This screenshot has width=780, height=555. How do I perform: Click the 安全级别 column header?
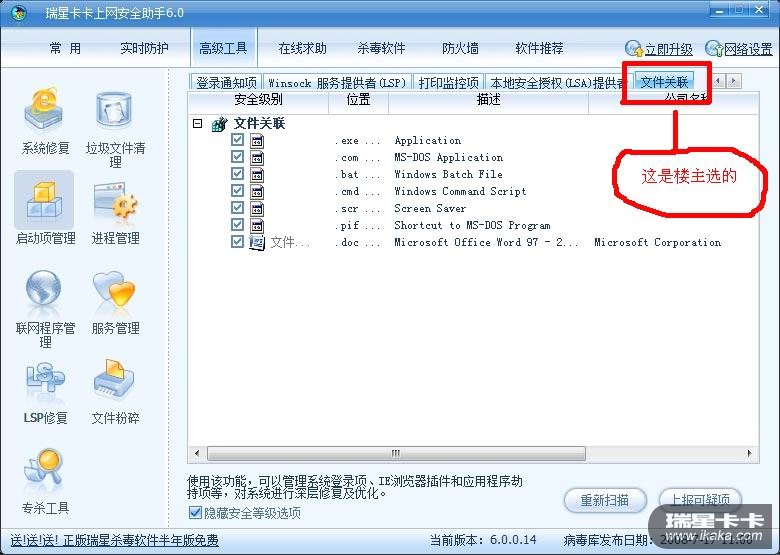(x=258, y=100)
